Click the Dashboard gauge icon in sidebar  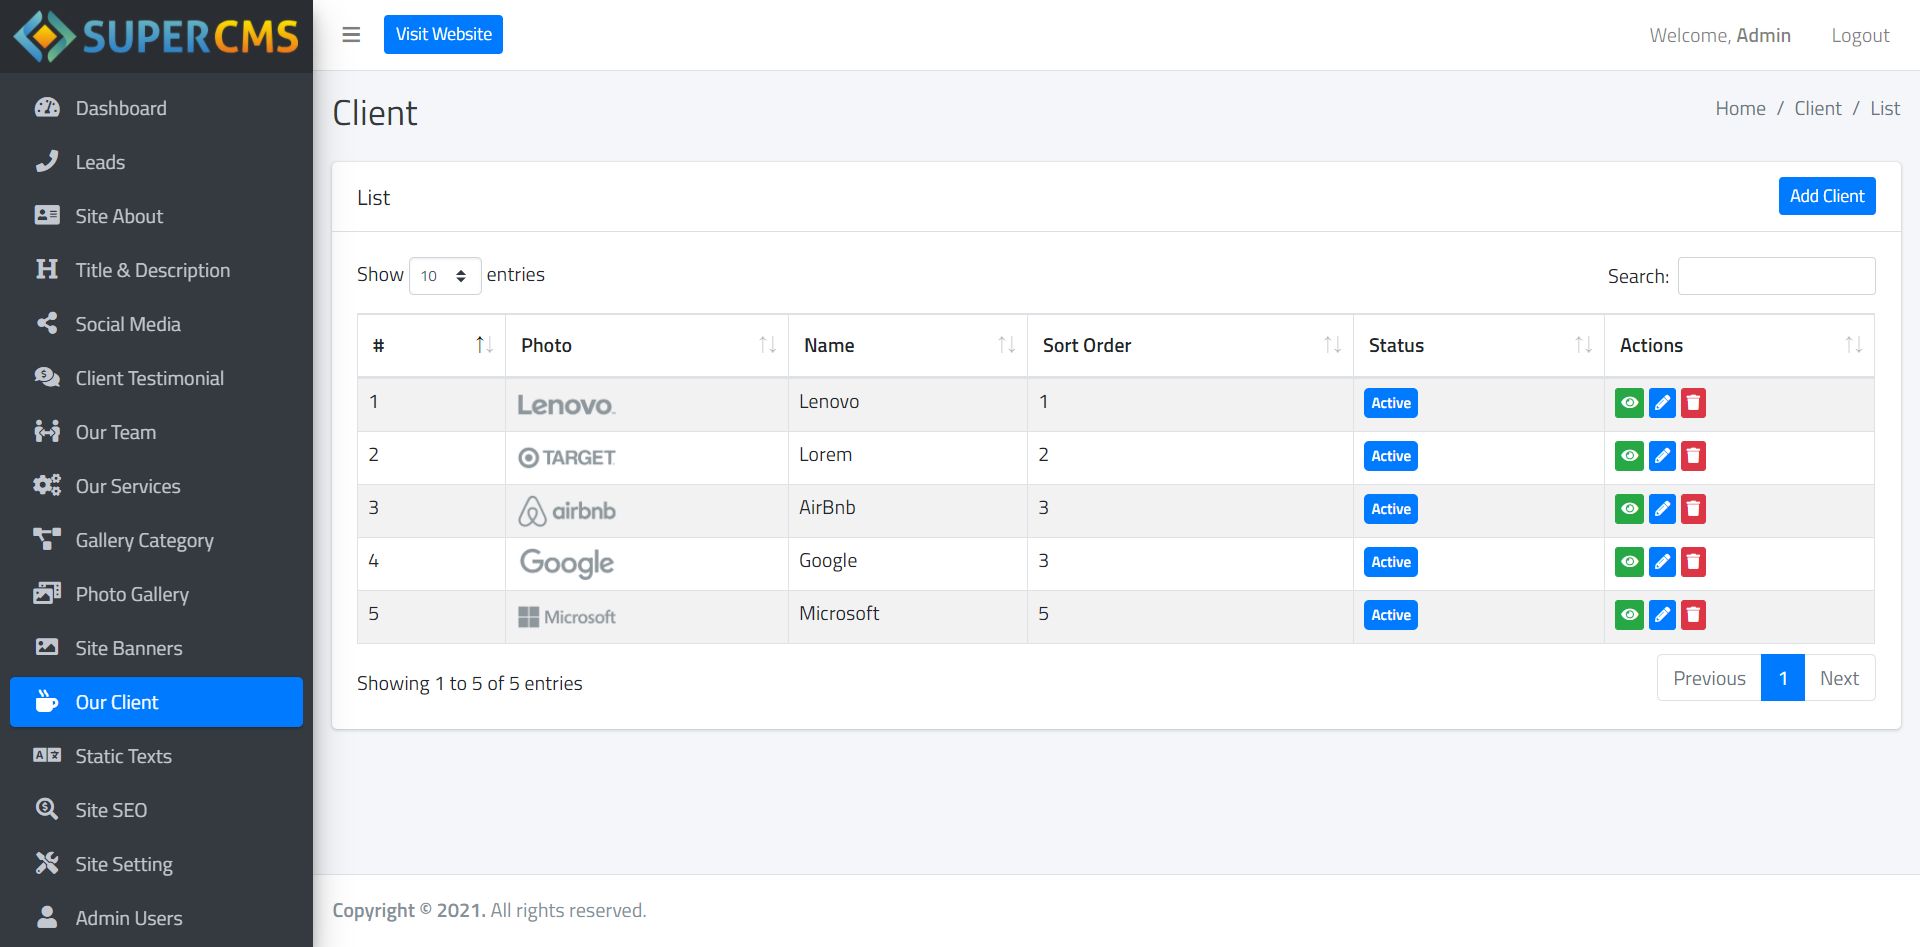[47, 108]
